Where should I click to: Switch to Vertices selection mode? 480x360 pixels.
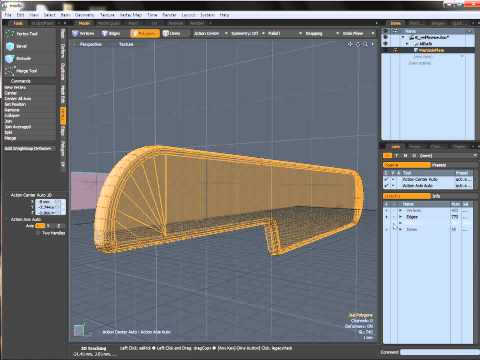[x=83, y=34]
